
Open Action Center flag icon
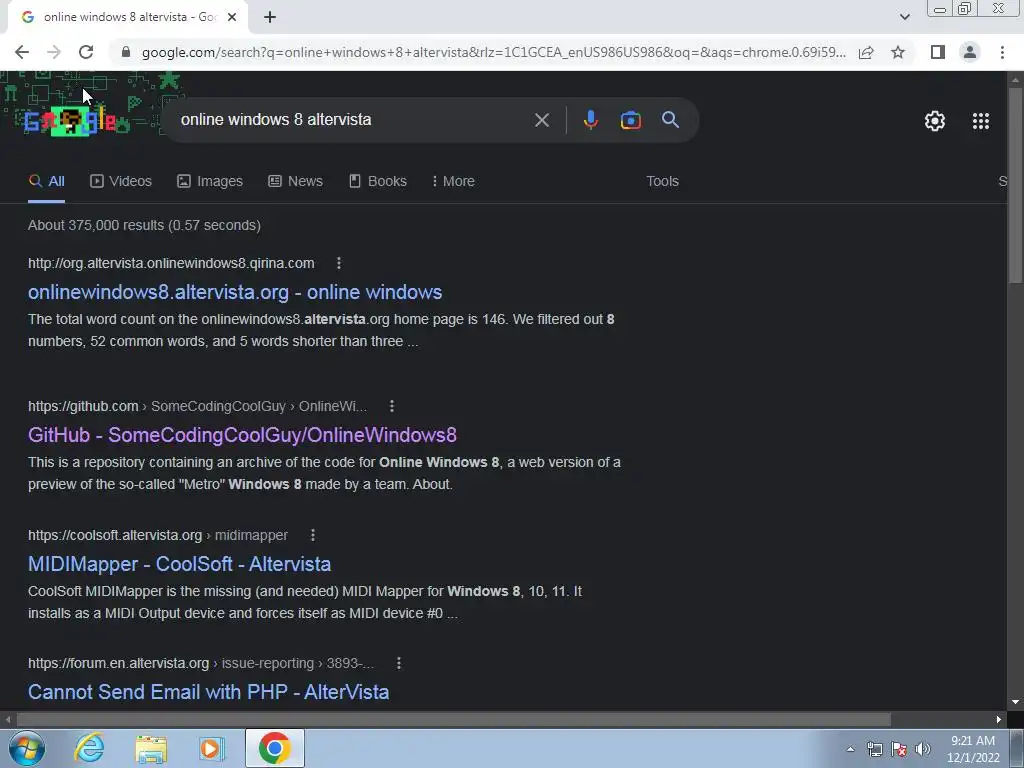(x=899, y=749)
